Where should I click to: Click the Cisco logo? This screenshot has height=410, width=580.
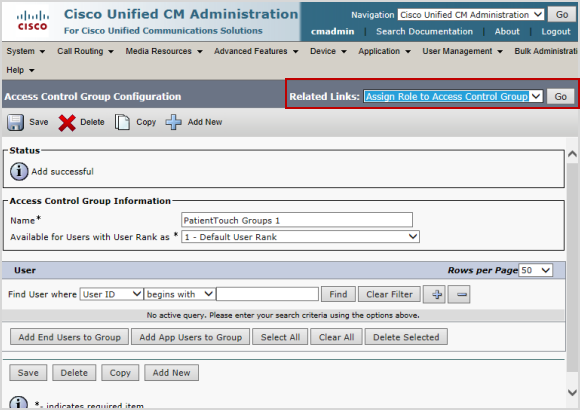(x=33, y=21)
